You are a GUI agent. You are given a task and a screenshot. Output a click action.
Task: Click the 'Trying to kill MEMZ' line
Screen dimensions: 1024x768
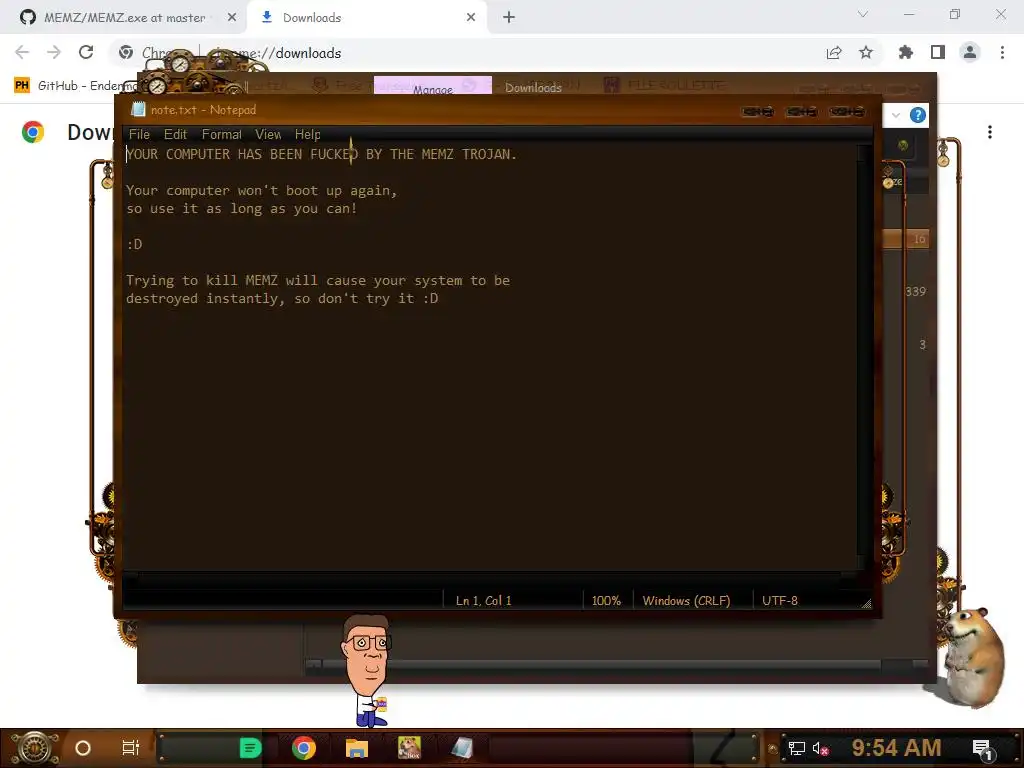(x=318, y=280)
